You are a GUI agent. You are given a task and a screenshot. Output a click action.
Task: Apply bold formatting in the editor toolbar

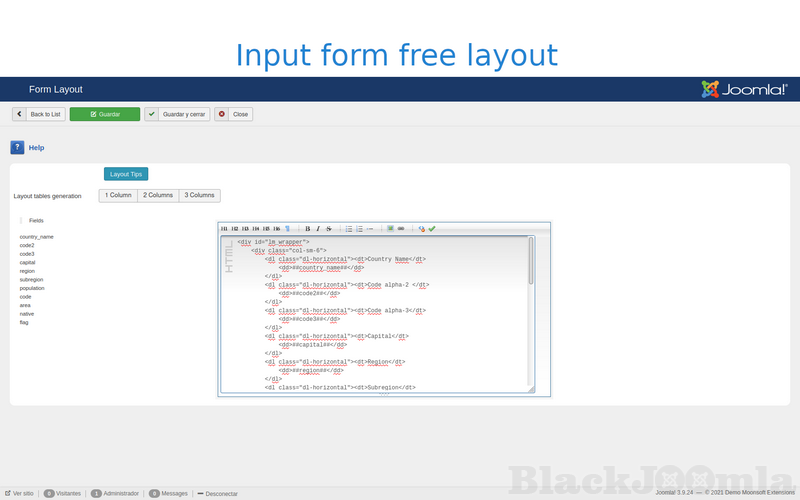307,228
